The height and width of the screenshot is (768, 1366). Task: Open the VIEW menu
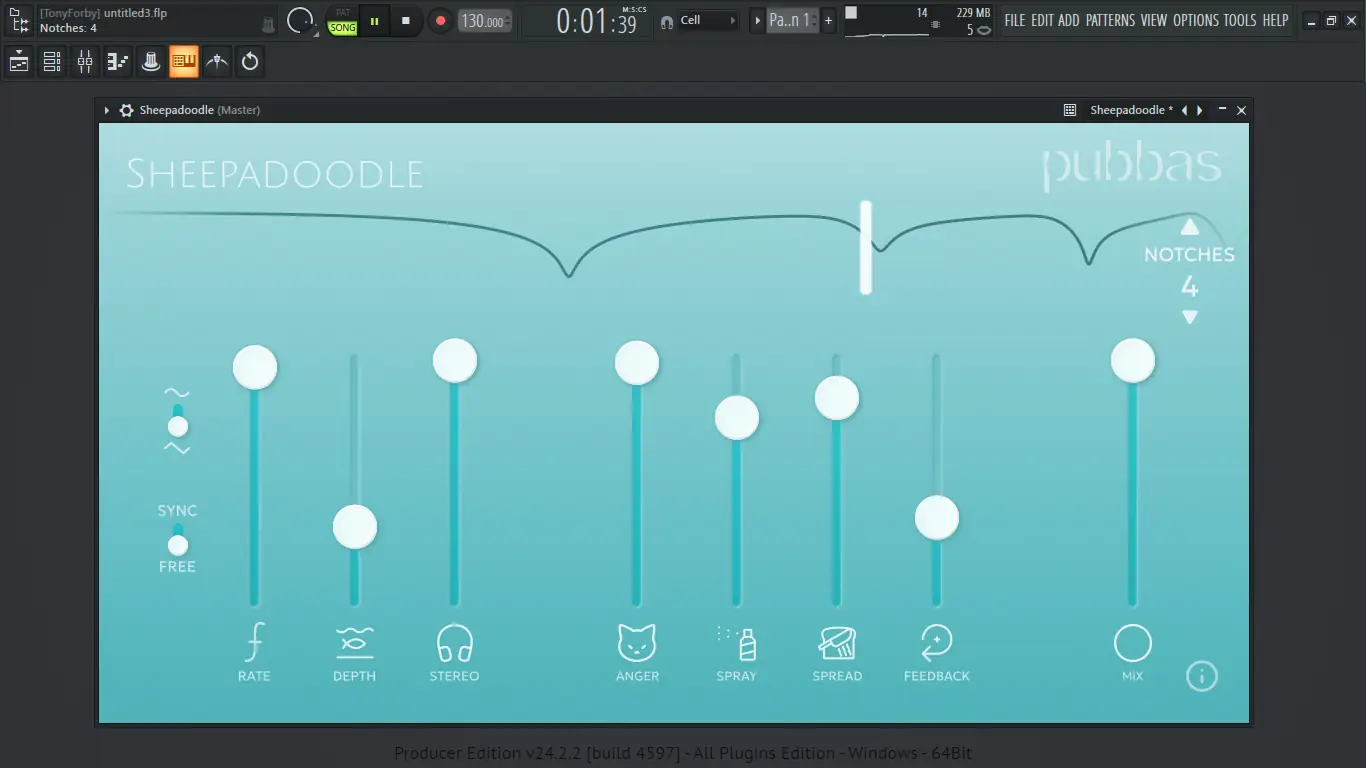1154,20
